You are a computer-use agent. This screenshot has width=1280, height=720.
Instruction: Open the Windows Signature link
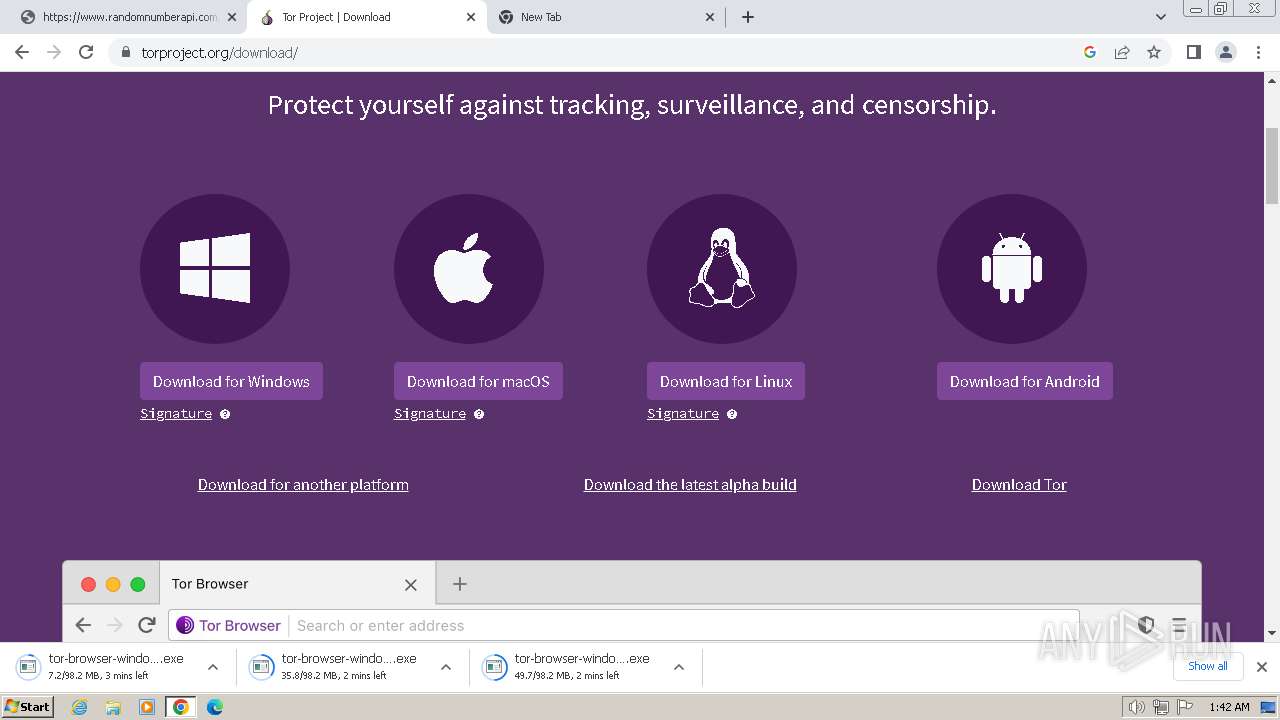[x=176, y=414]
